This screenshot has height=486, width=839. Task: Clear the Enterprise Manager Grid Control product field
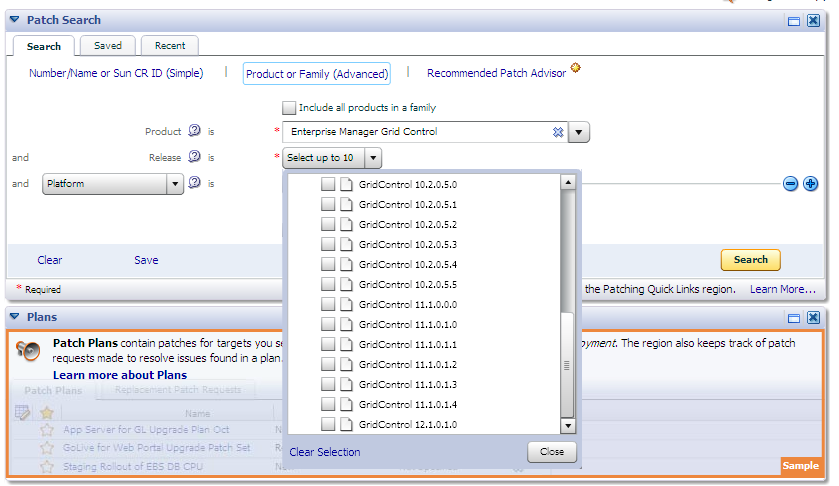(x=558, y=132)
